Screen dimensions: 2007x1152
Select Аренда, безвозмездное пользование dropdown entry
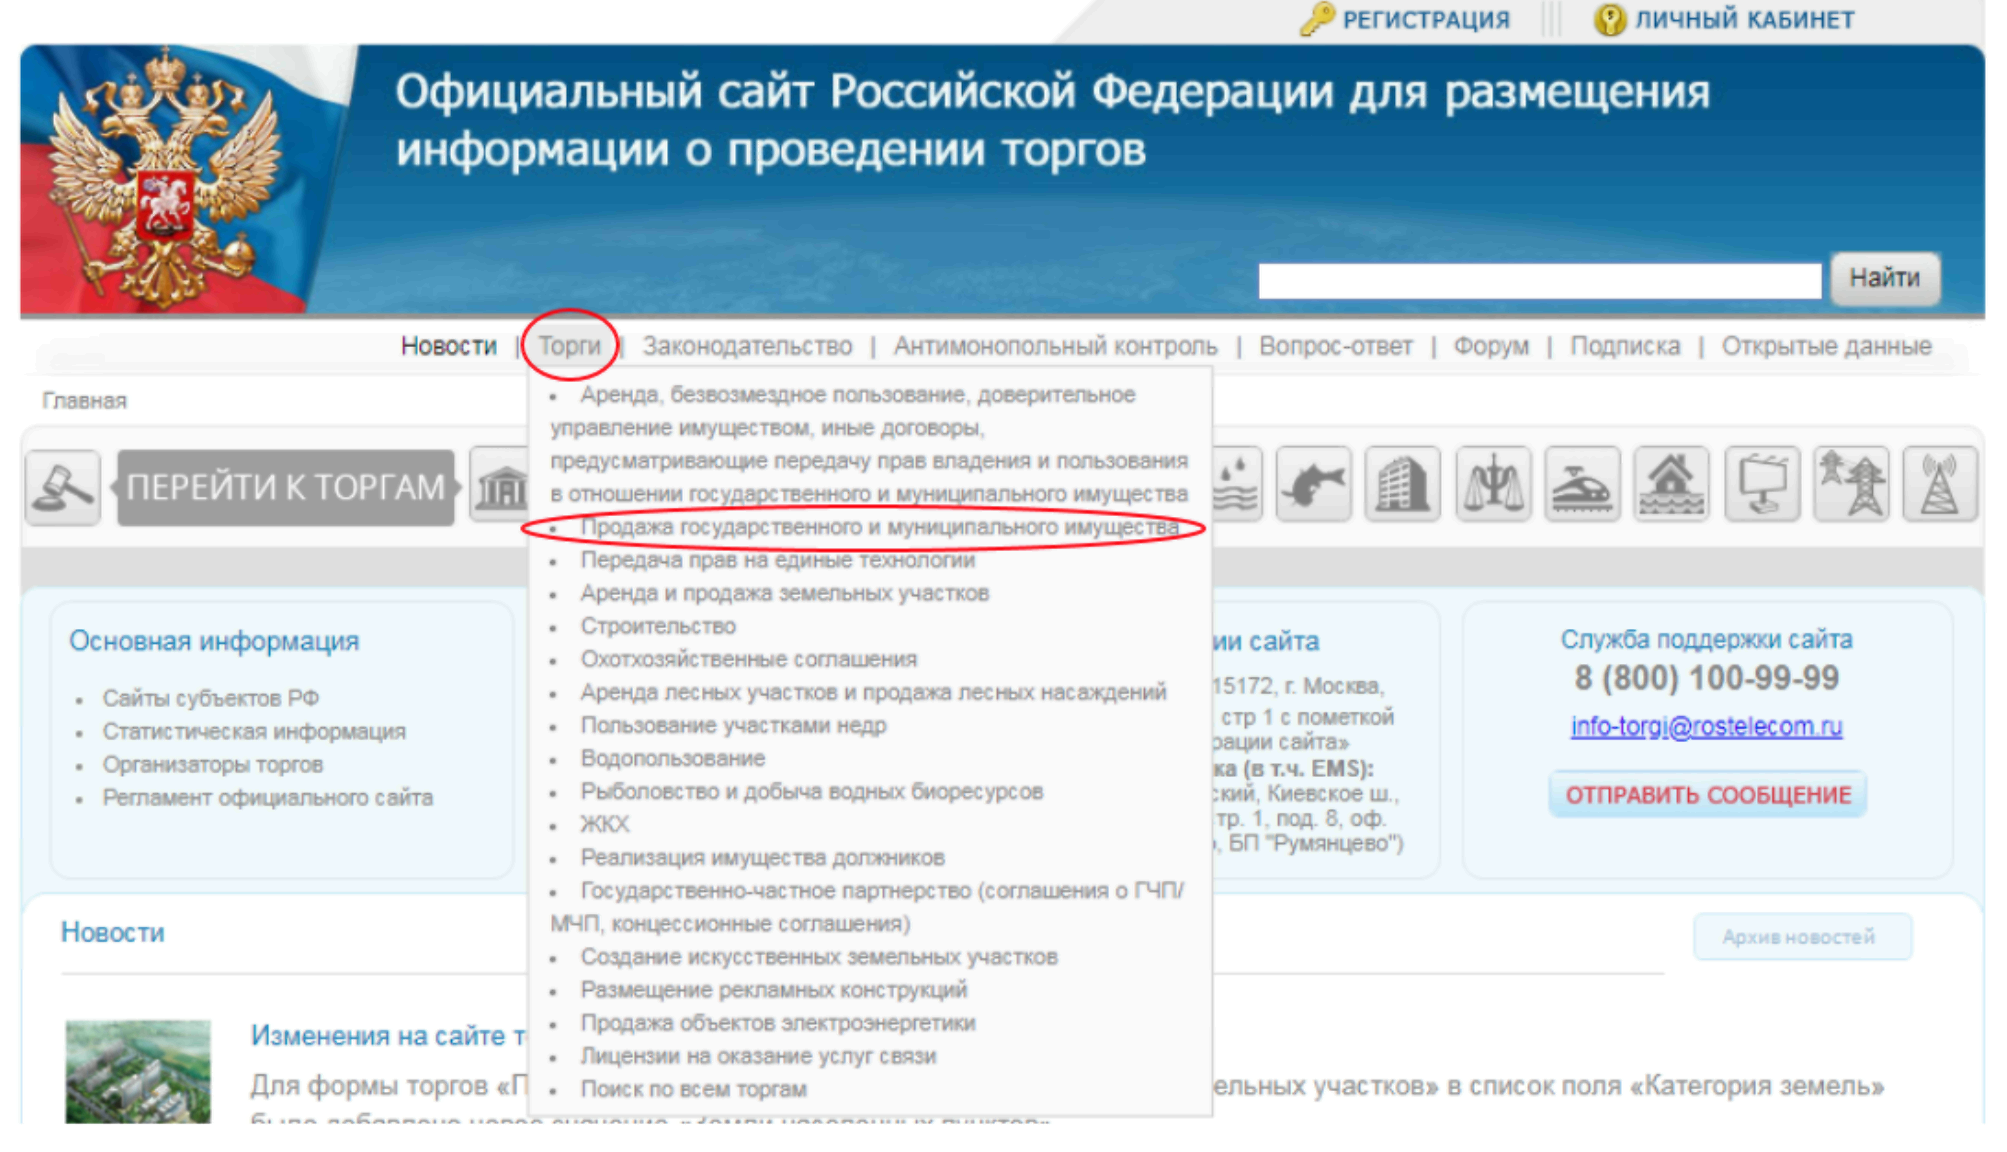coord(868,444)
